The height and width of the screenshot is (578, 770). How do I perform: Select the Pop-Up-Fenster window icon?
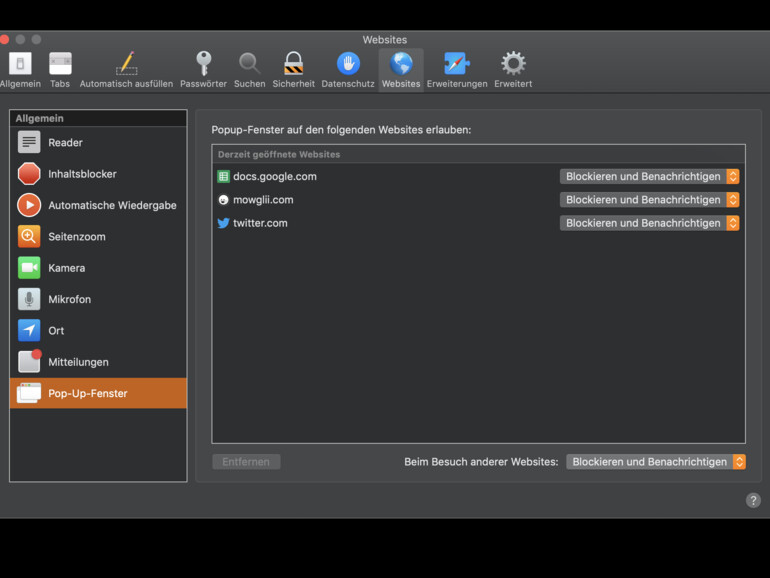tap(29, 393)
